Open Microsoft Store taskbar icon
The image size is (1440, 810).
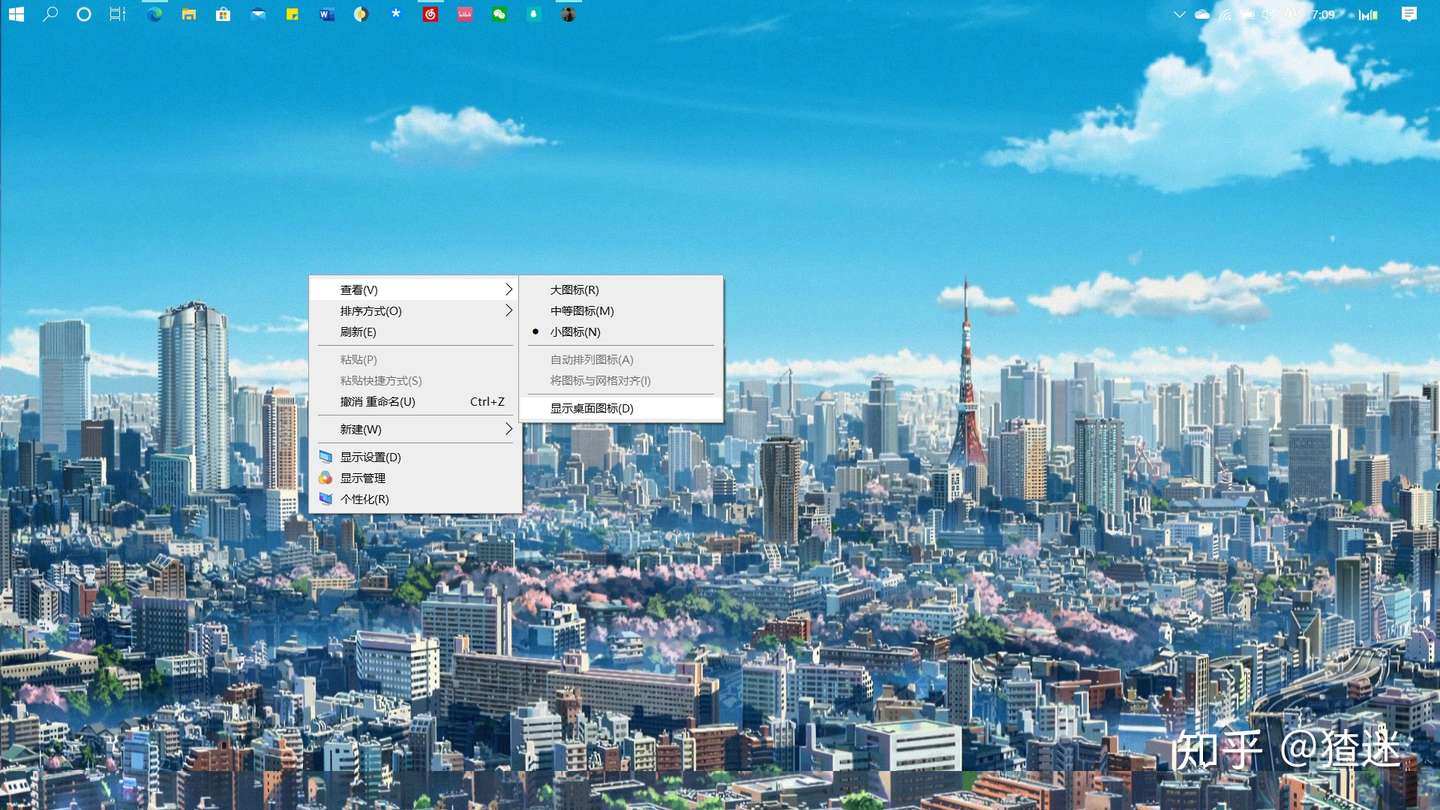point(223,14)
